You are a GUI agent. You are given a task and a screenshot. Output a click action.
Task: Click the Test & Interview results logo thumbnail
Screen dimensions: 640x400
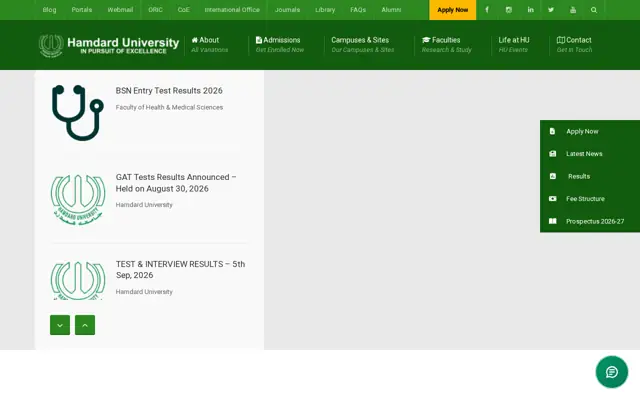[x=78, y=280]
